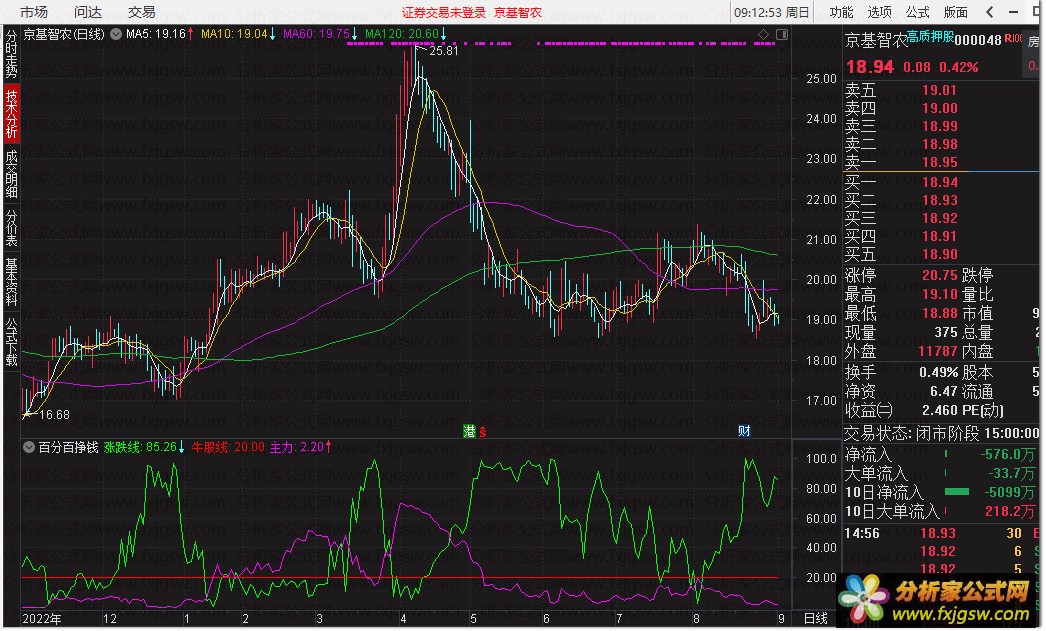Image resolution: width=1046 pixels, height=631 pixels.
Task: Open the 市场 menu
Action: (33, 12)
